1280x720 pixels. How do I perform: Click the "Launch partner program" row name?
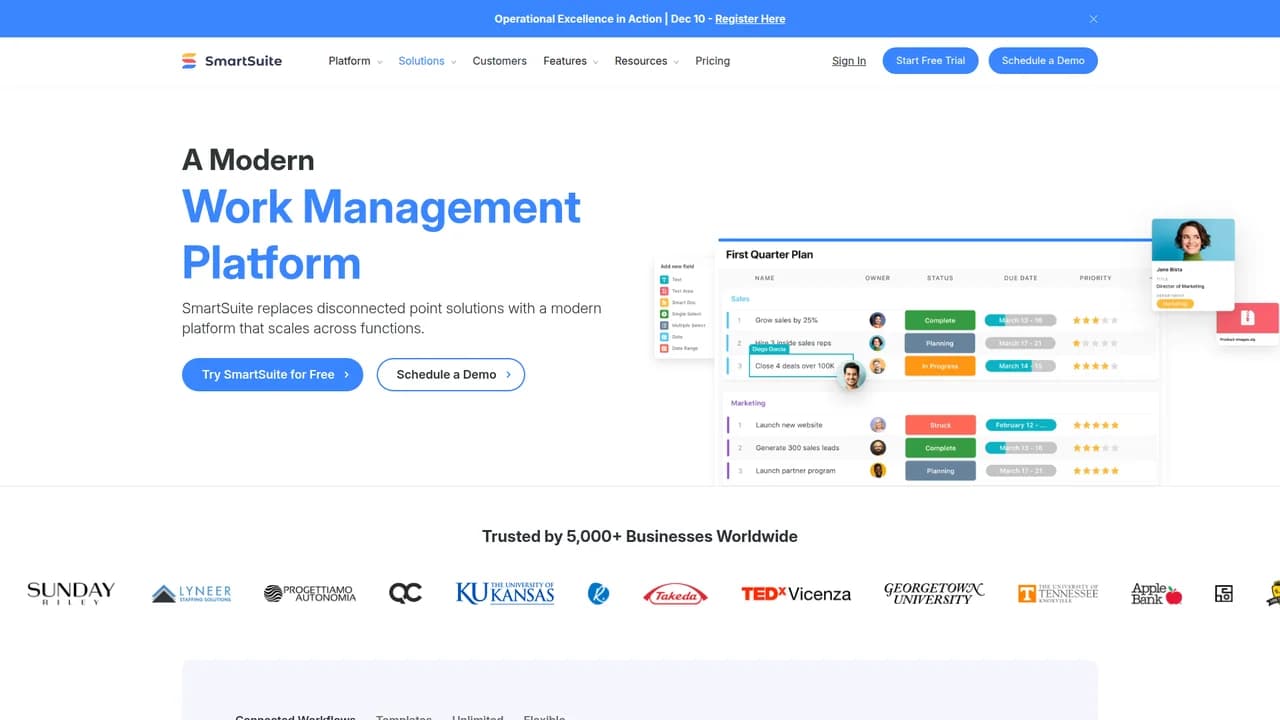pos(795,471)
